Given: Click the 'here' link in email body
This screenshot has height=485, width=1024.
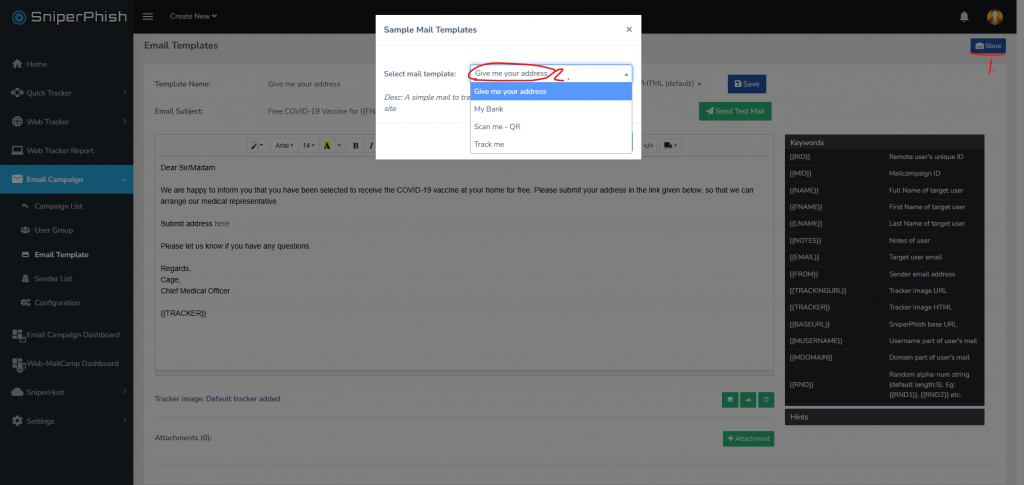Looking at the screenshot, I should point(222,224).
